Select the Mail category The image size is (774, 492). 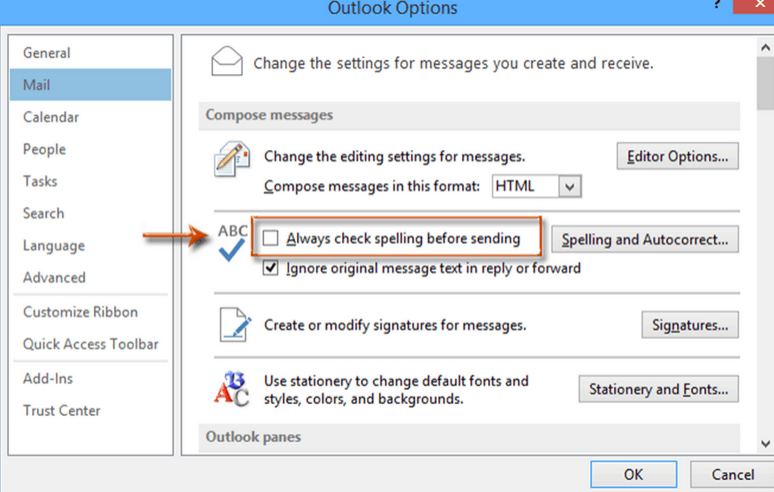click(x=90, y=85)
